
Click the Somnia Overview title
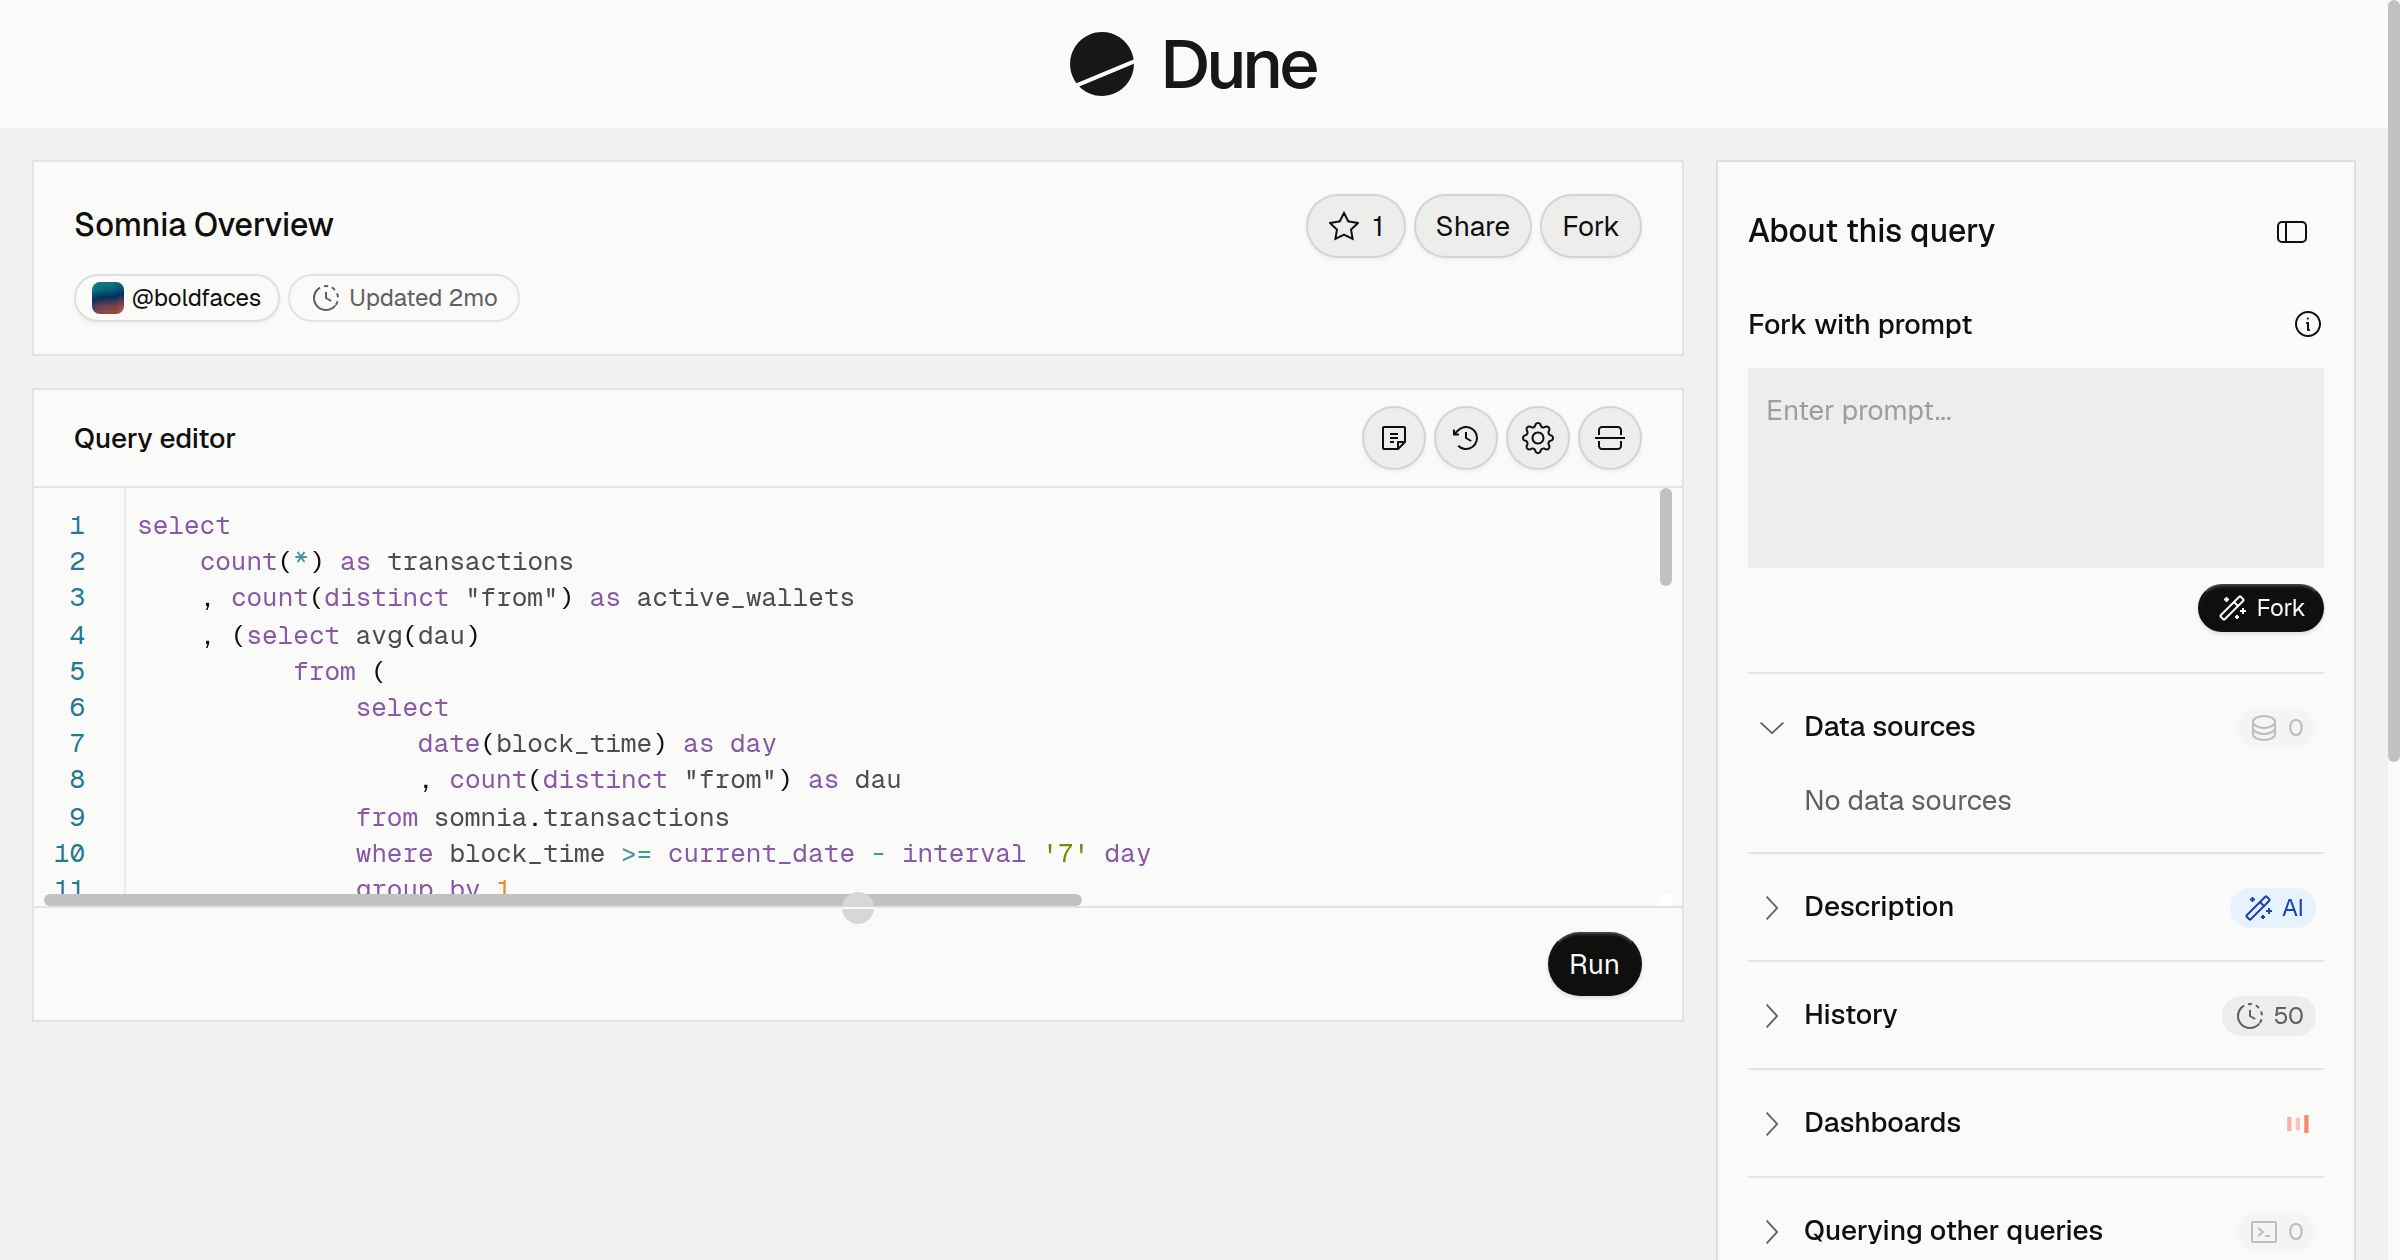[x=203, y=225]
